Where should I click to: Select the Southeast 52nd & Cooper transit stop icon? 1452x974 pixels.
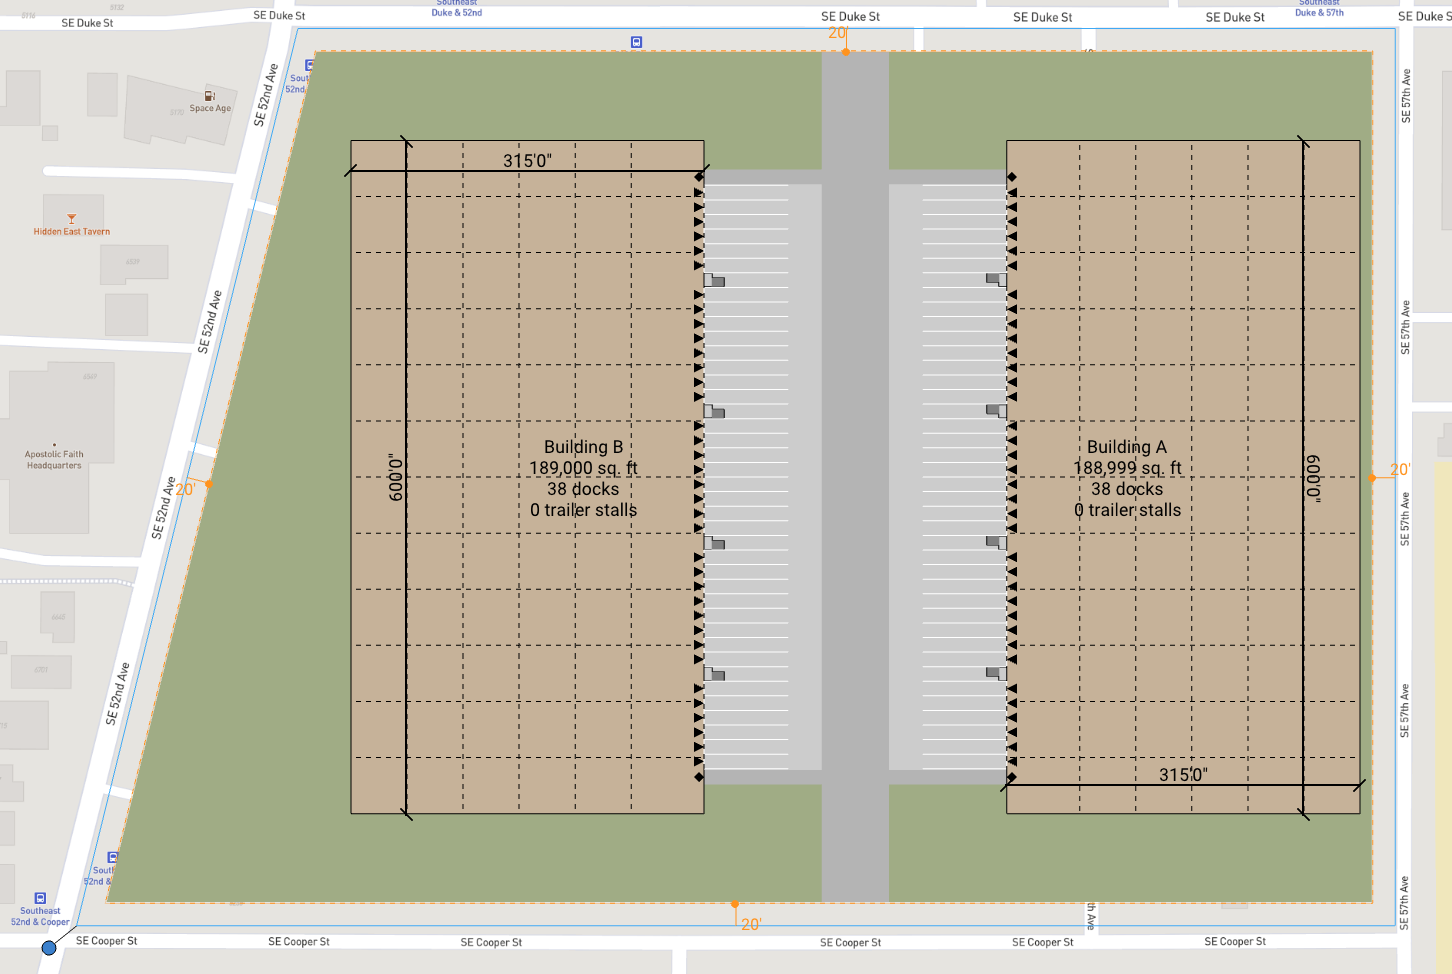(x=40, y=897)
